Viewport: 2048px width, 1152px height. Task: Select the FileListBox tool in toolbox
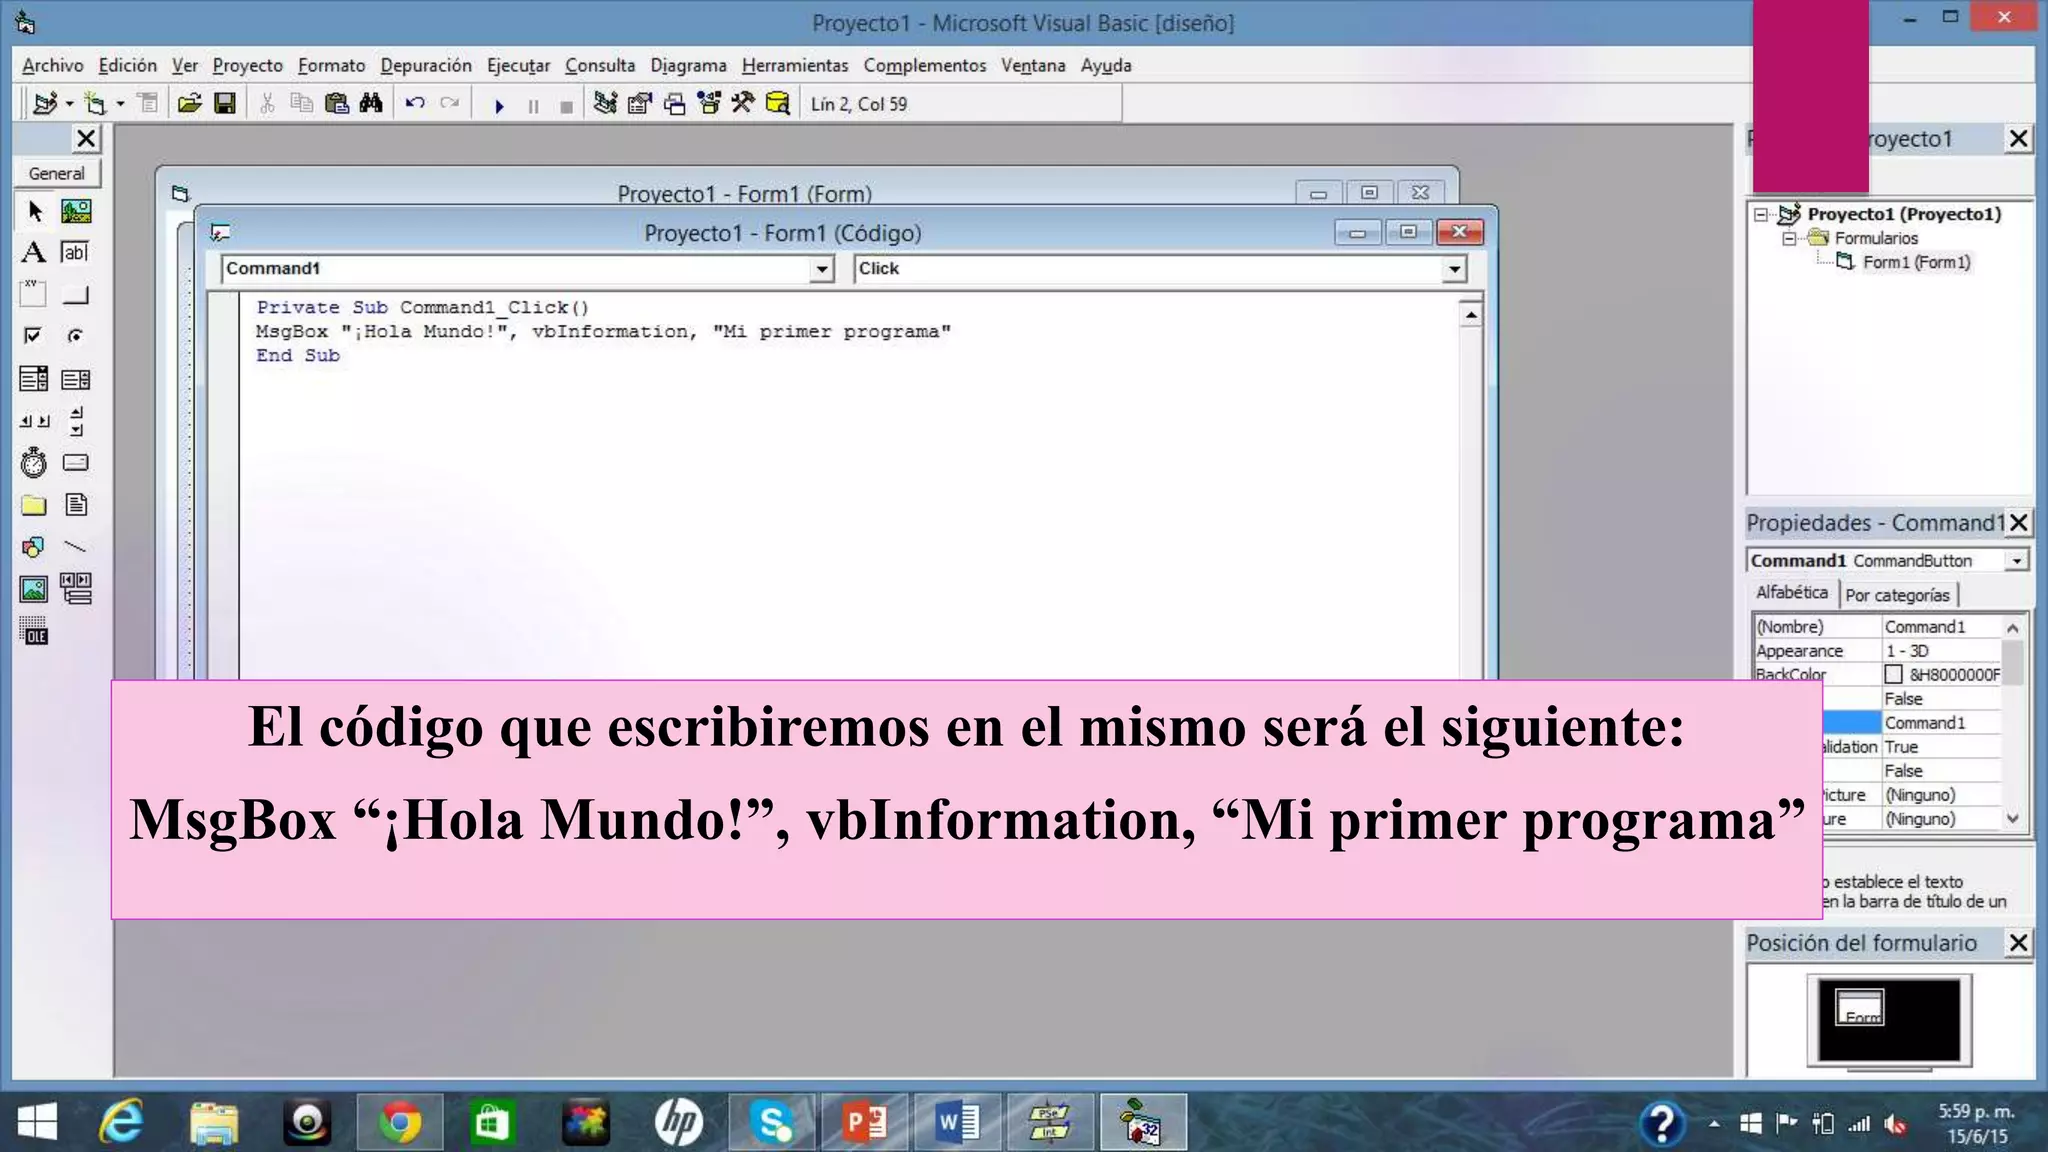point(76,505)
